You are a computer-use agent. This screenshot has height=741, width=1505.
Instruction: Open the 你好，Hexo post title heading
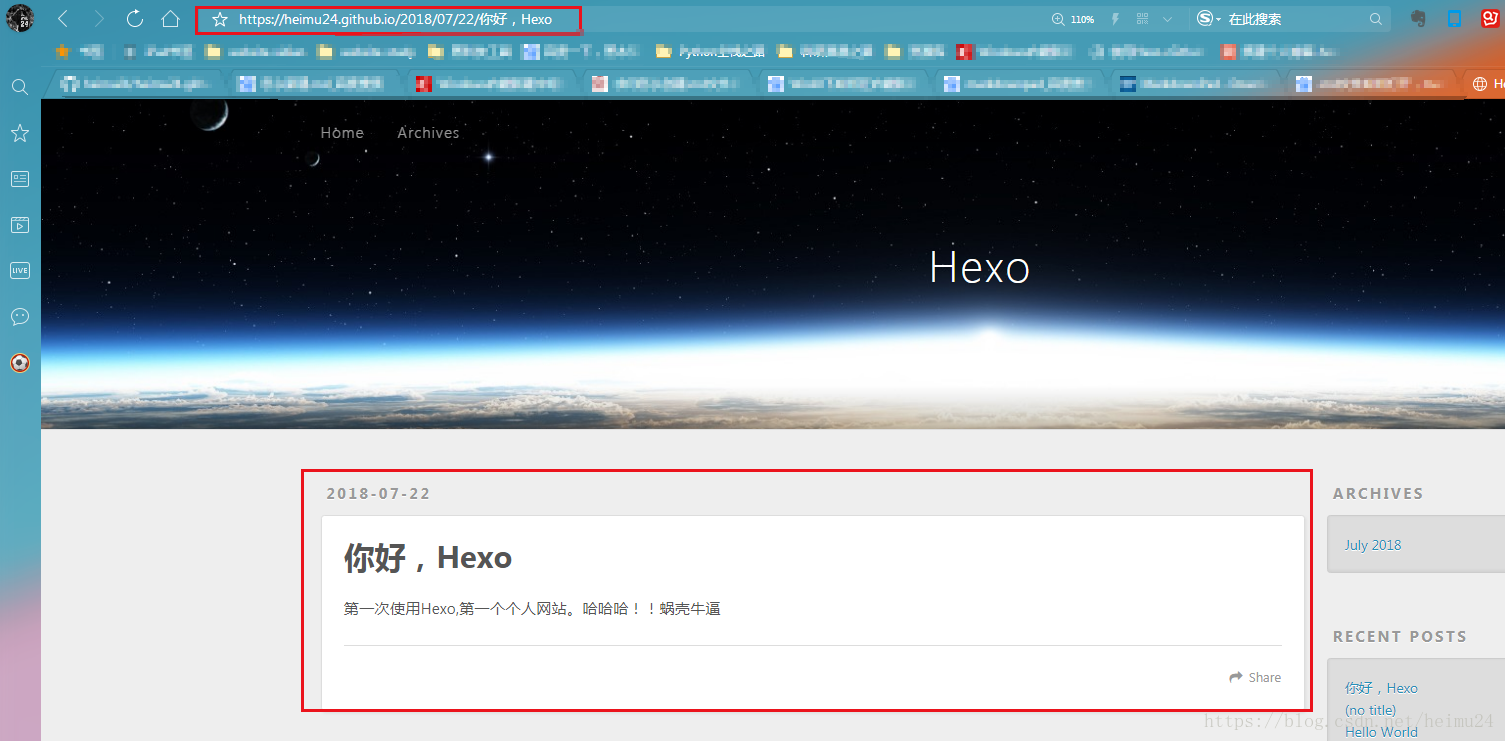428,557
